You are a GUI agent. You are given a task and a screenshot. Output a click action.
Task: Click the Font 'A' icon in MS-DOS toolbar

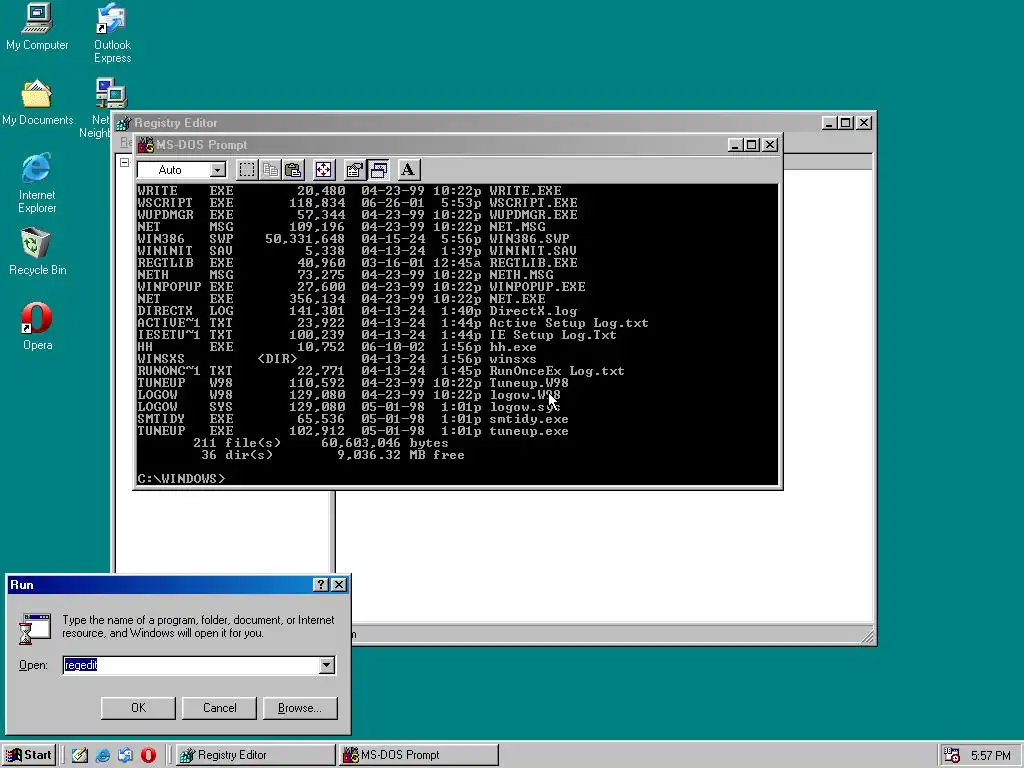(408, 170)
